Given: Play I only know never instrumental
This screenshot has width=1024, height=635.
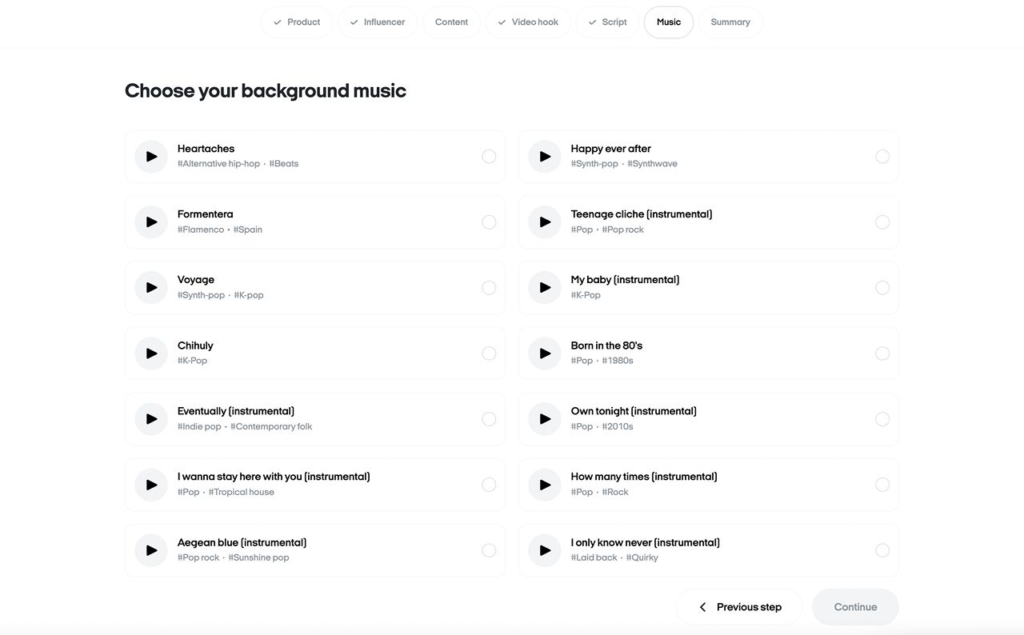Looking at the screenshot, I should (x=544, y=550).
